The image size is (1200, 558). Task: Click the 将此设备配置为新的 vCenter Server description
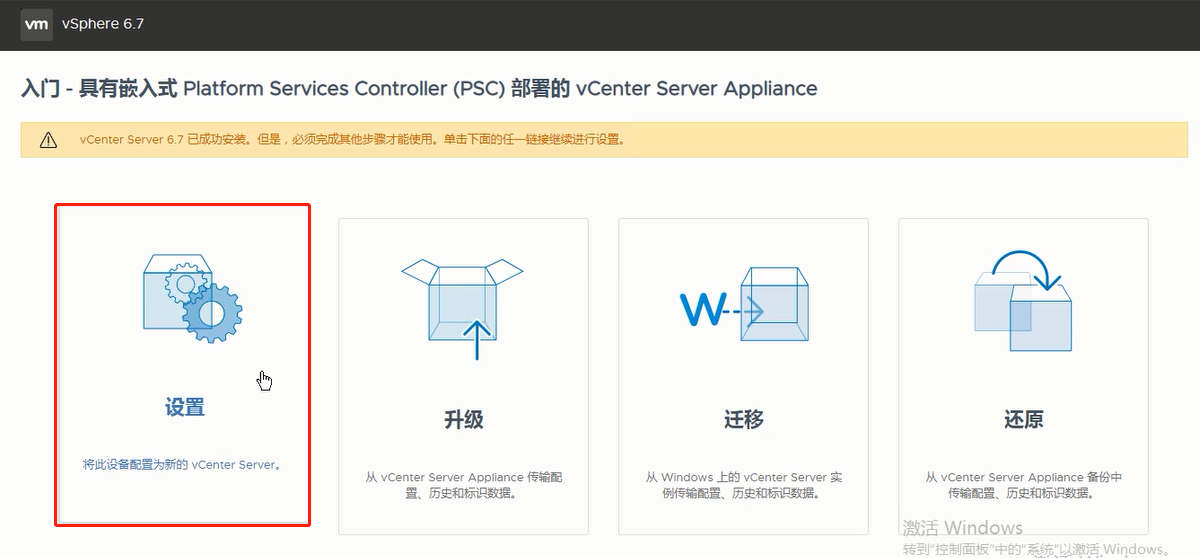182,465
